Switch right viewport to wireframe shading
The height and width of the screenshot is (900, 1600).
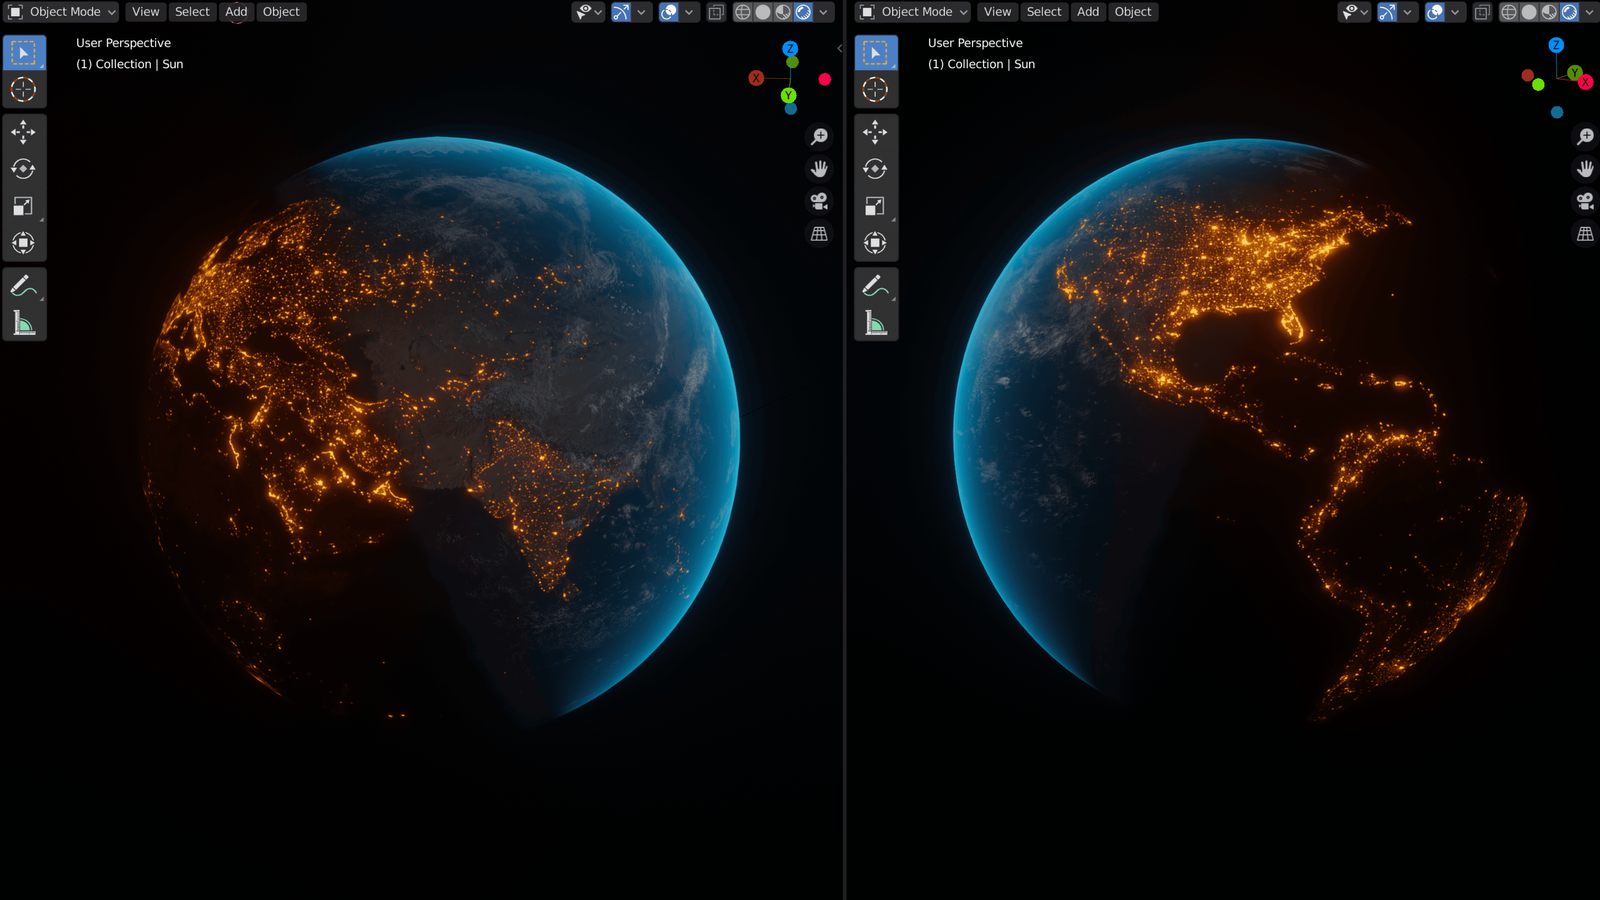[1509, 12]
